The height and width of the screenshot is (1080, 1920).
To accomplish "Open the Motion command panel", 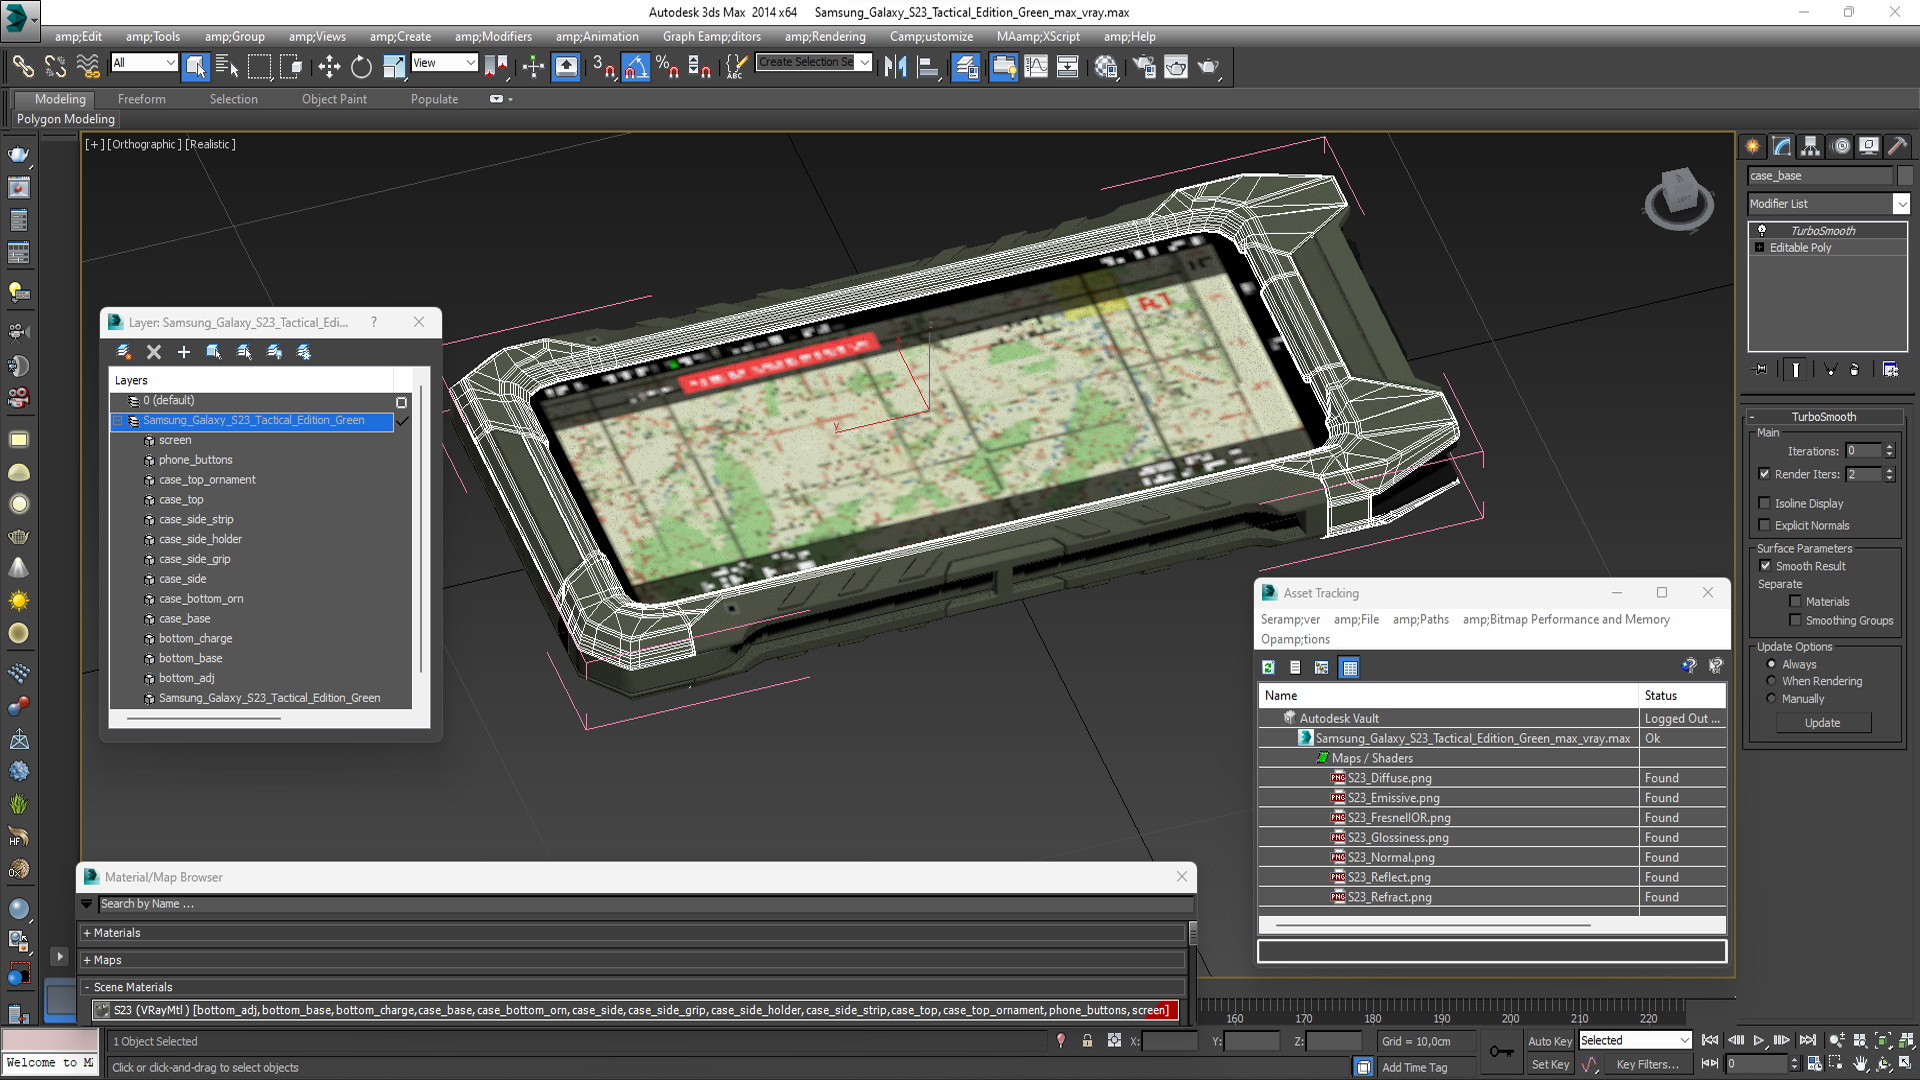I will click(1841, 146).
